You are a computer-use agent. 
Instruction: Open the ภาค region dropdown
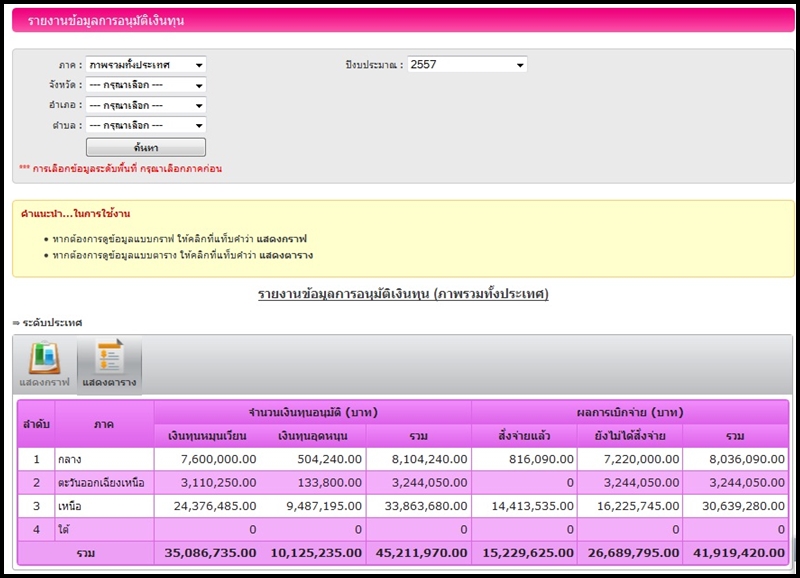click(x=145, y=65)
